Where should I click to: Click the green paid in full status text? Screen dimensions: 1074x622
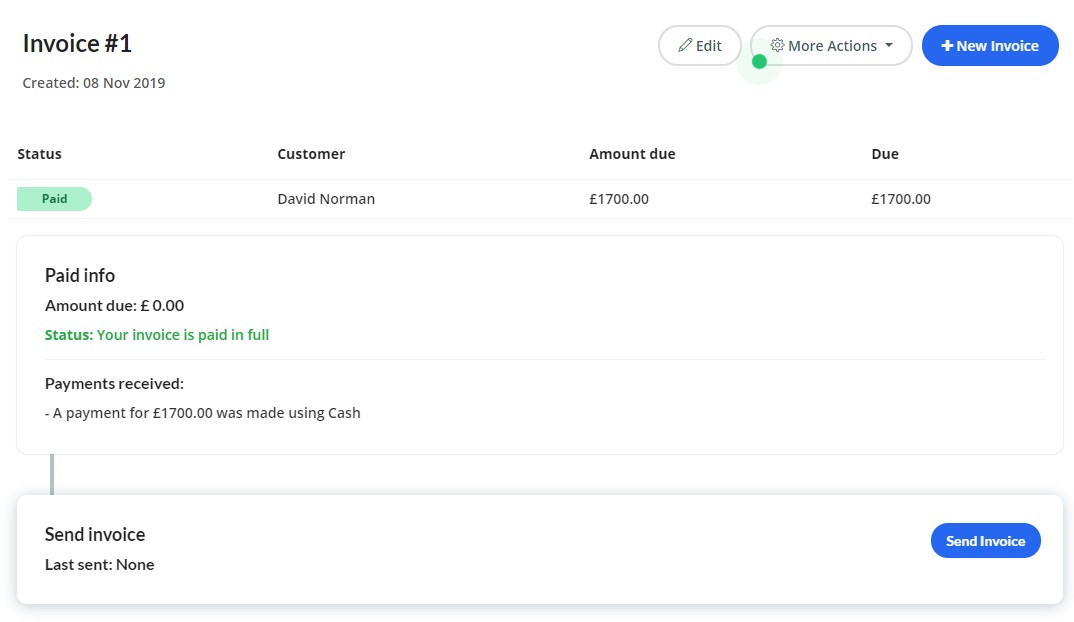point(157,335)
